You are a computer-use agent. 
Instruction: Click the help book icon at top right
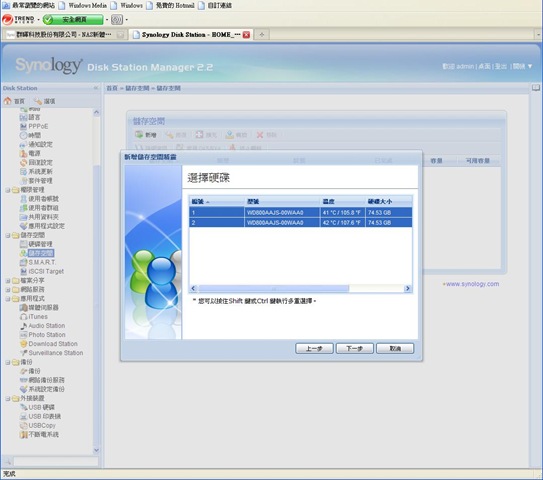click(535, 88)
